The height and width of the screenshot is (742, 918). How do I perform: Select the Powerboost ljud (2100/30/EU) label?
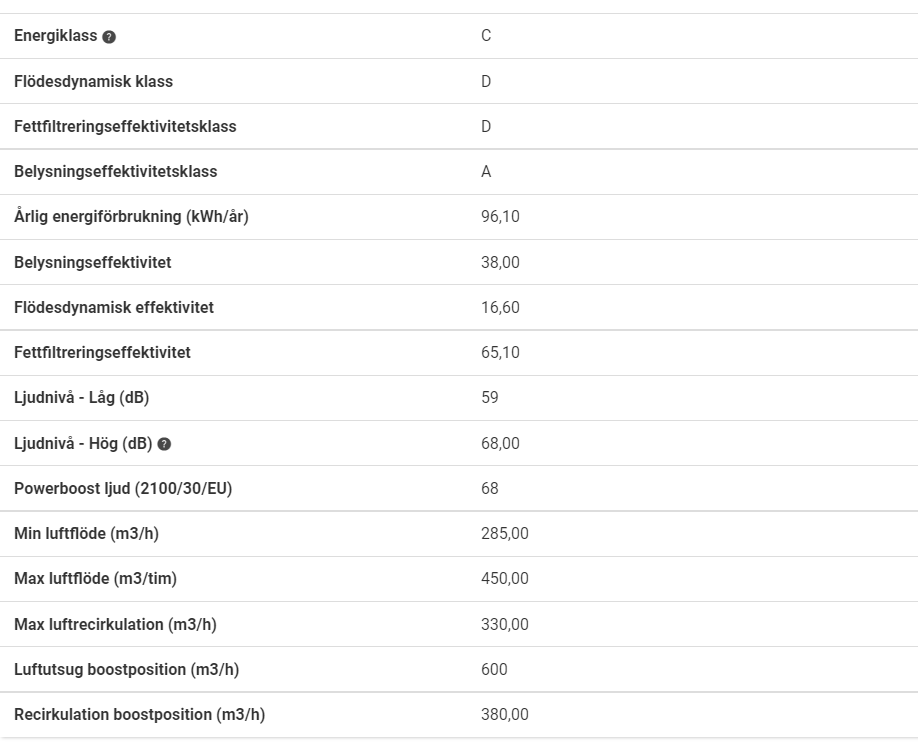(x=123, y=488)
